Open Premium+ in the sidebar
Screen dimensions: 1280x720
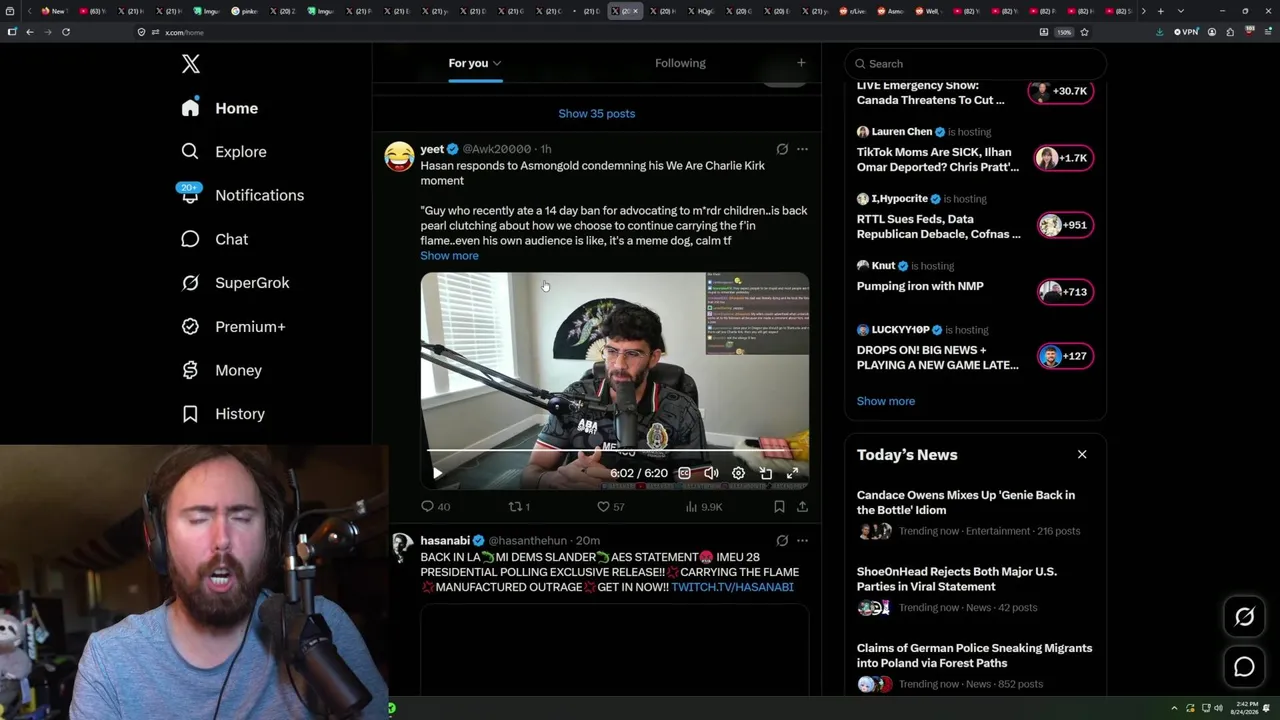pyautogui.click(x=233, y=327)
